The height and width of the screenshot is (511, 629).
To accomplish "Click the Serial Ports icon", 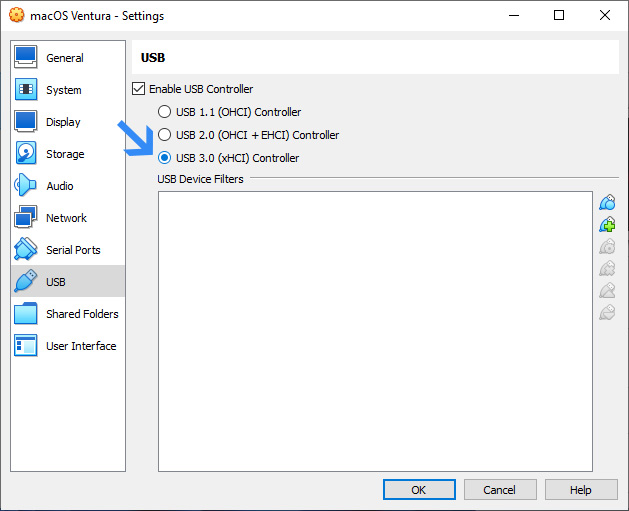I will (x=26, y=250).
